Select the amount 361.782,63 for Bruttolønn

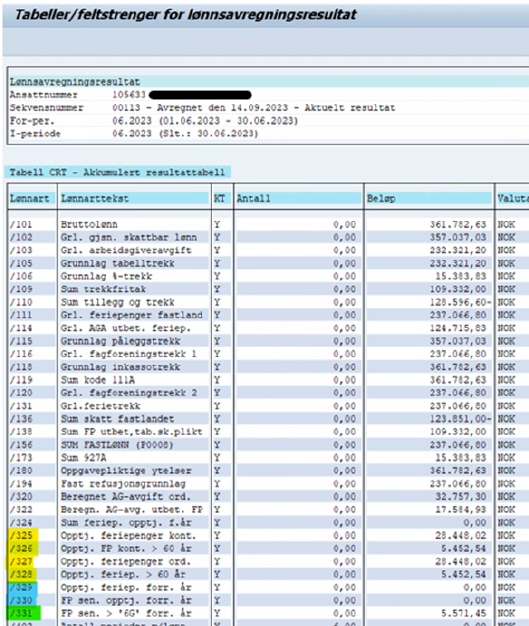(458, 224)
